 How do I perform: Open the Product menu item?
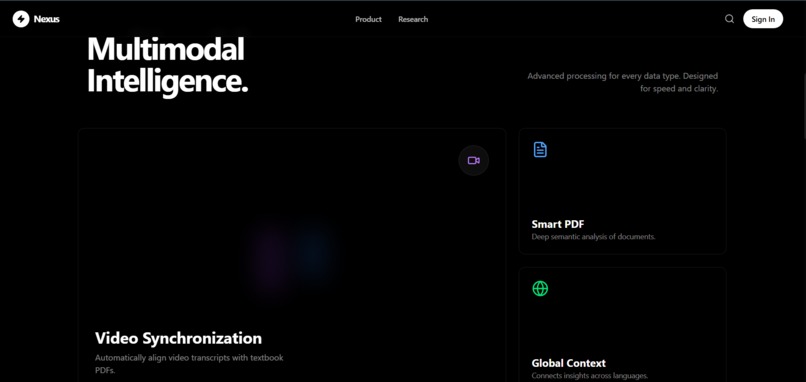369,19
